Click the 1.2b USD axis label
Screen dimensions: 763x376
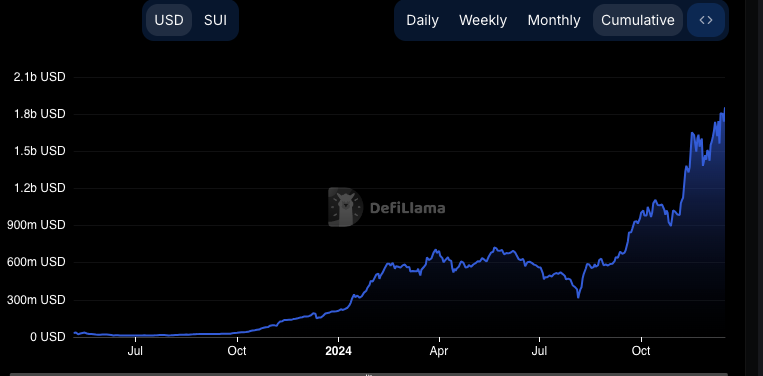click(39, 188)
